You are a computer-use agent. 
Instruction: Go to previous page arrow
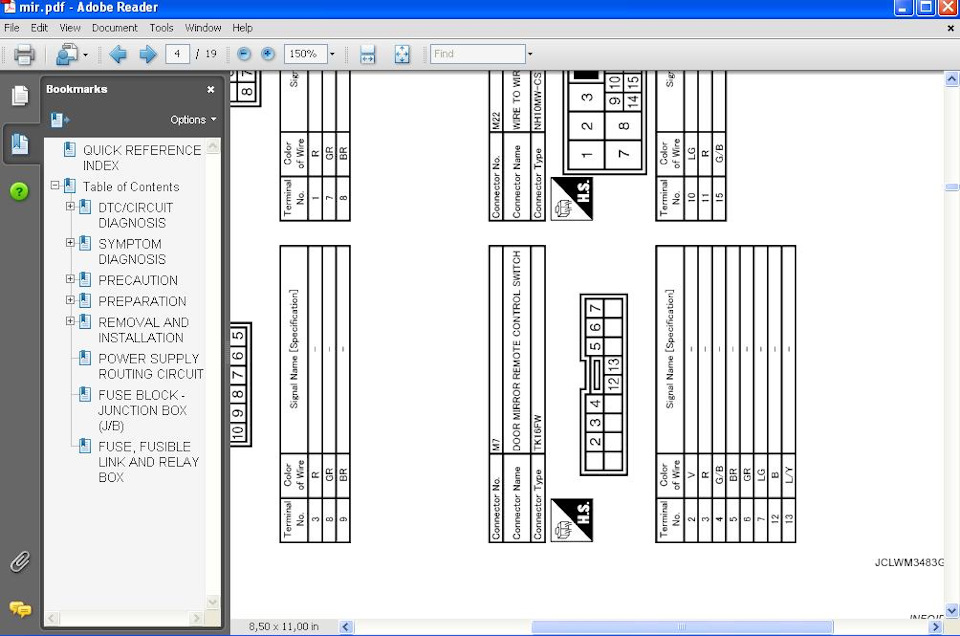(118, 54)
